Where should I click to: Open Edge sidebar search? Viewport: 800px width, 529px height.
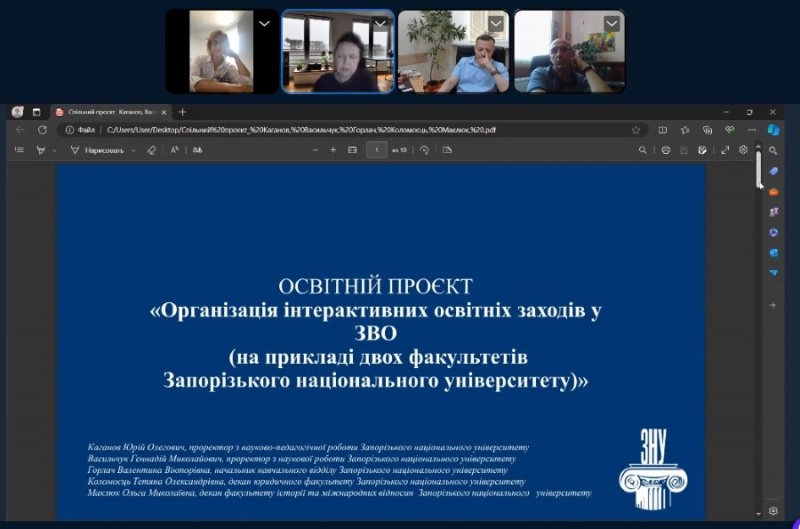pos(773,151)
